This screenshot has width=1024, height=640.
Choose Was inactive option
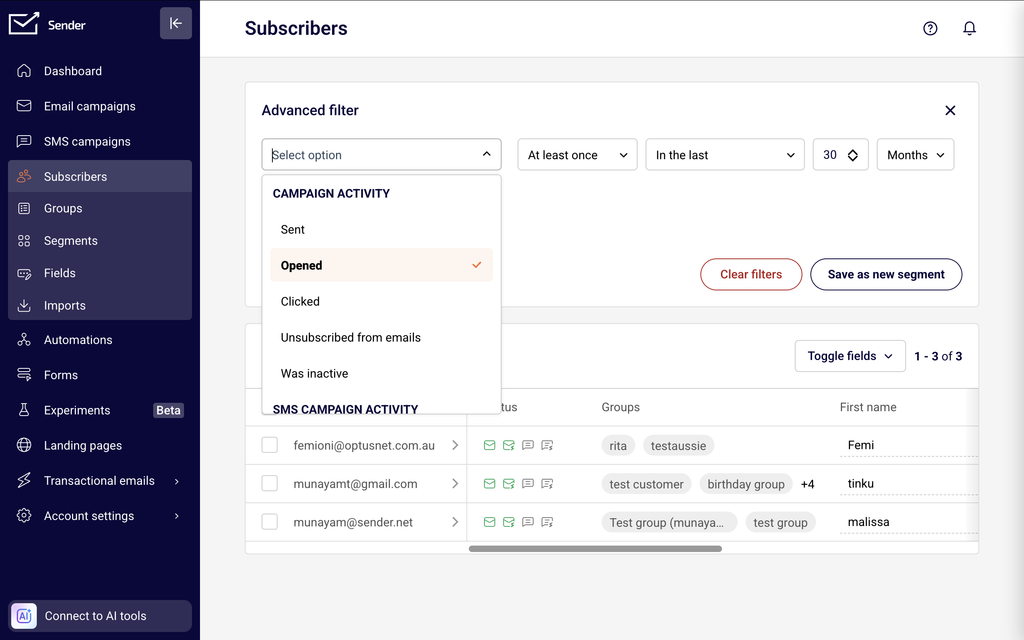click(x=381, y=373)
